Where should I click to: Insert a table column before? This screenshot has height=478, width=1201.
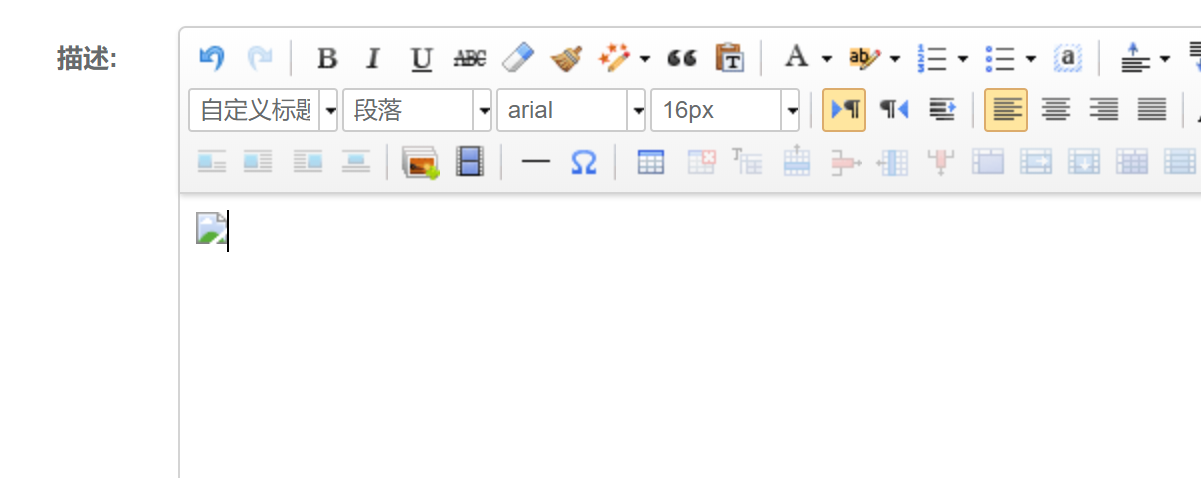tap(892, 161)
